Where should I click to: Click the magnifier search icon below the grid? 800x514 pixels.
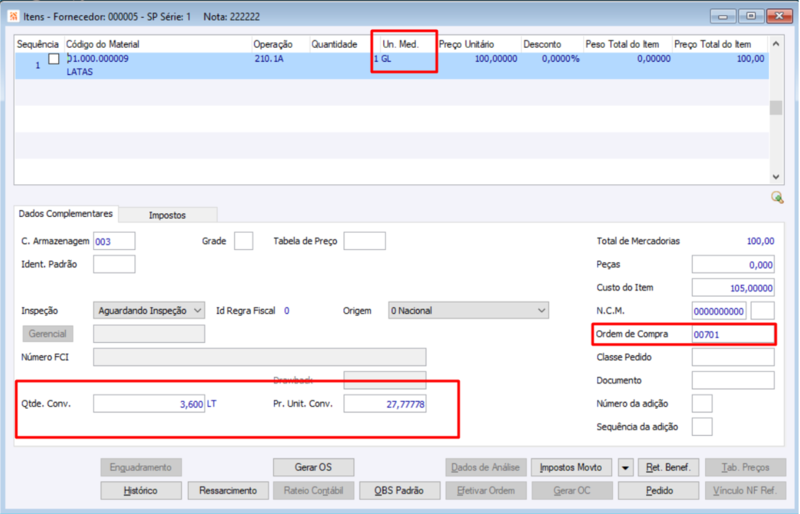point(777,198)
